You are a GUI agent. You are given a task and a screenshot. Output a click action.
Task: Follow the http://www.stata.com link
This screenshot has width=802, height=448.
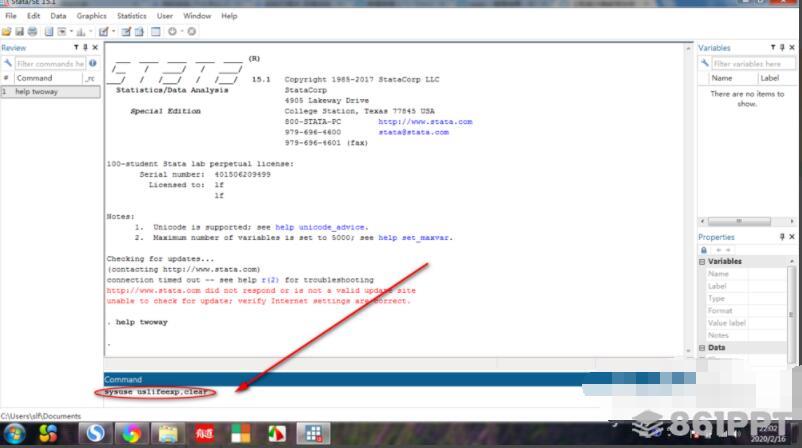(x=425, y=122)
